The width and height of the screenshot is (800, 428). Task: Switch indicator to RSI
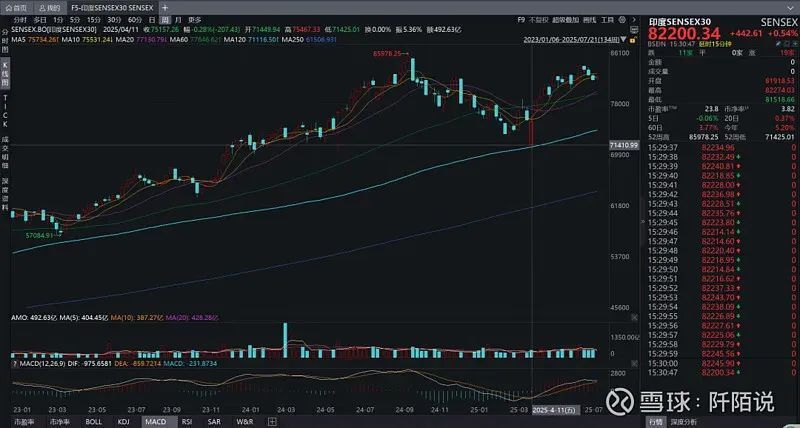tap(187, 422)
